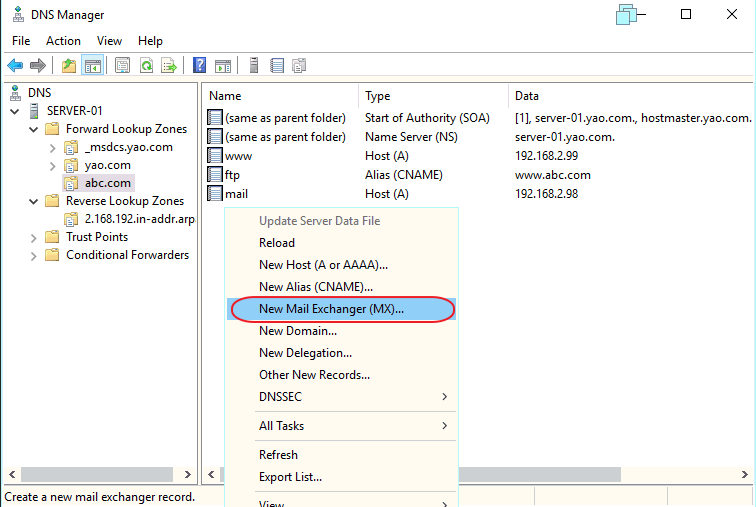Click the Properties toolbar icon
The width and height of the screenshot is (756, 507).
click(122, 66)
